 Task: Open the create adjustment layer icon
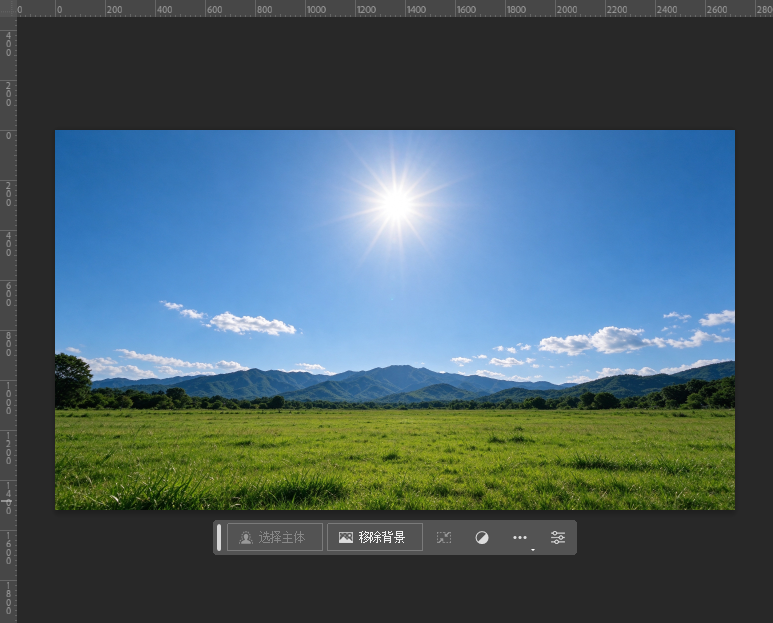[x=482, y=537]
